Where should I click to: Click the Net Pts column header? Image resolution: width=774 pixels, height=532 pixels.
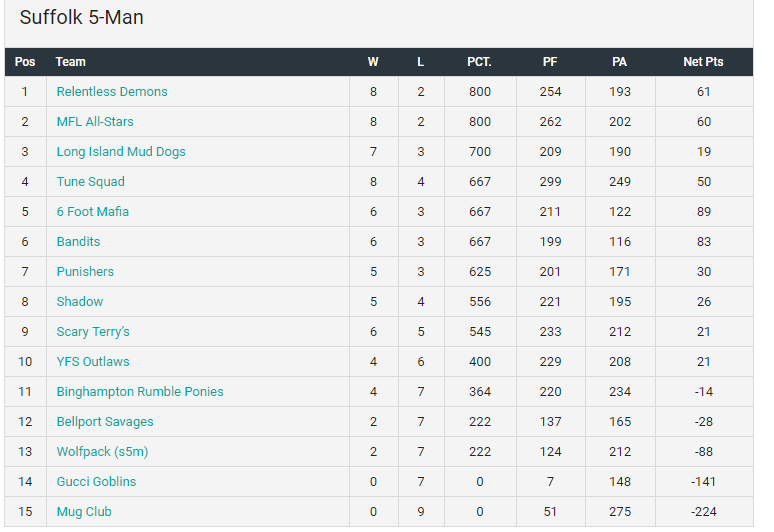(703, 62)
